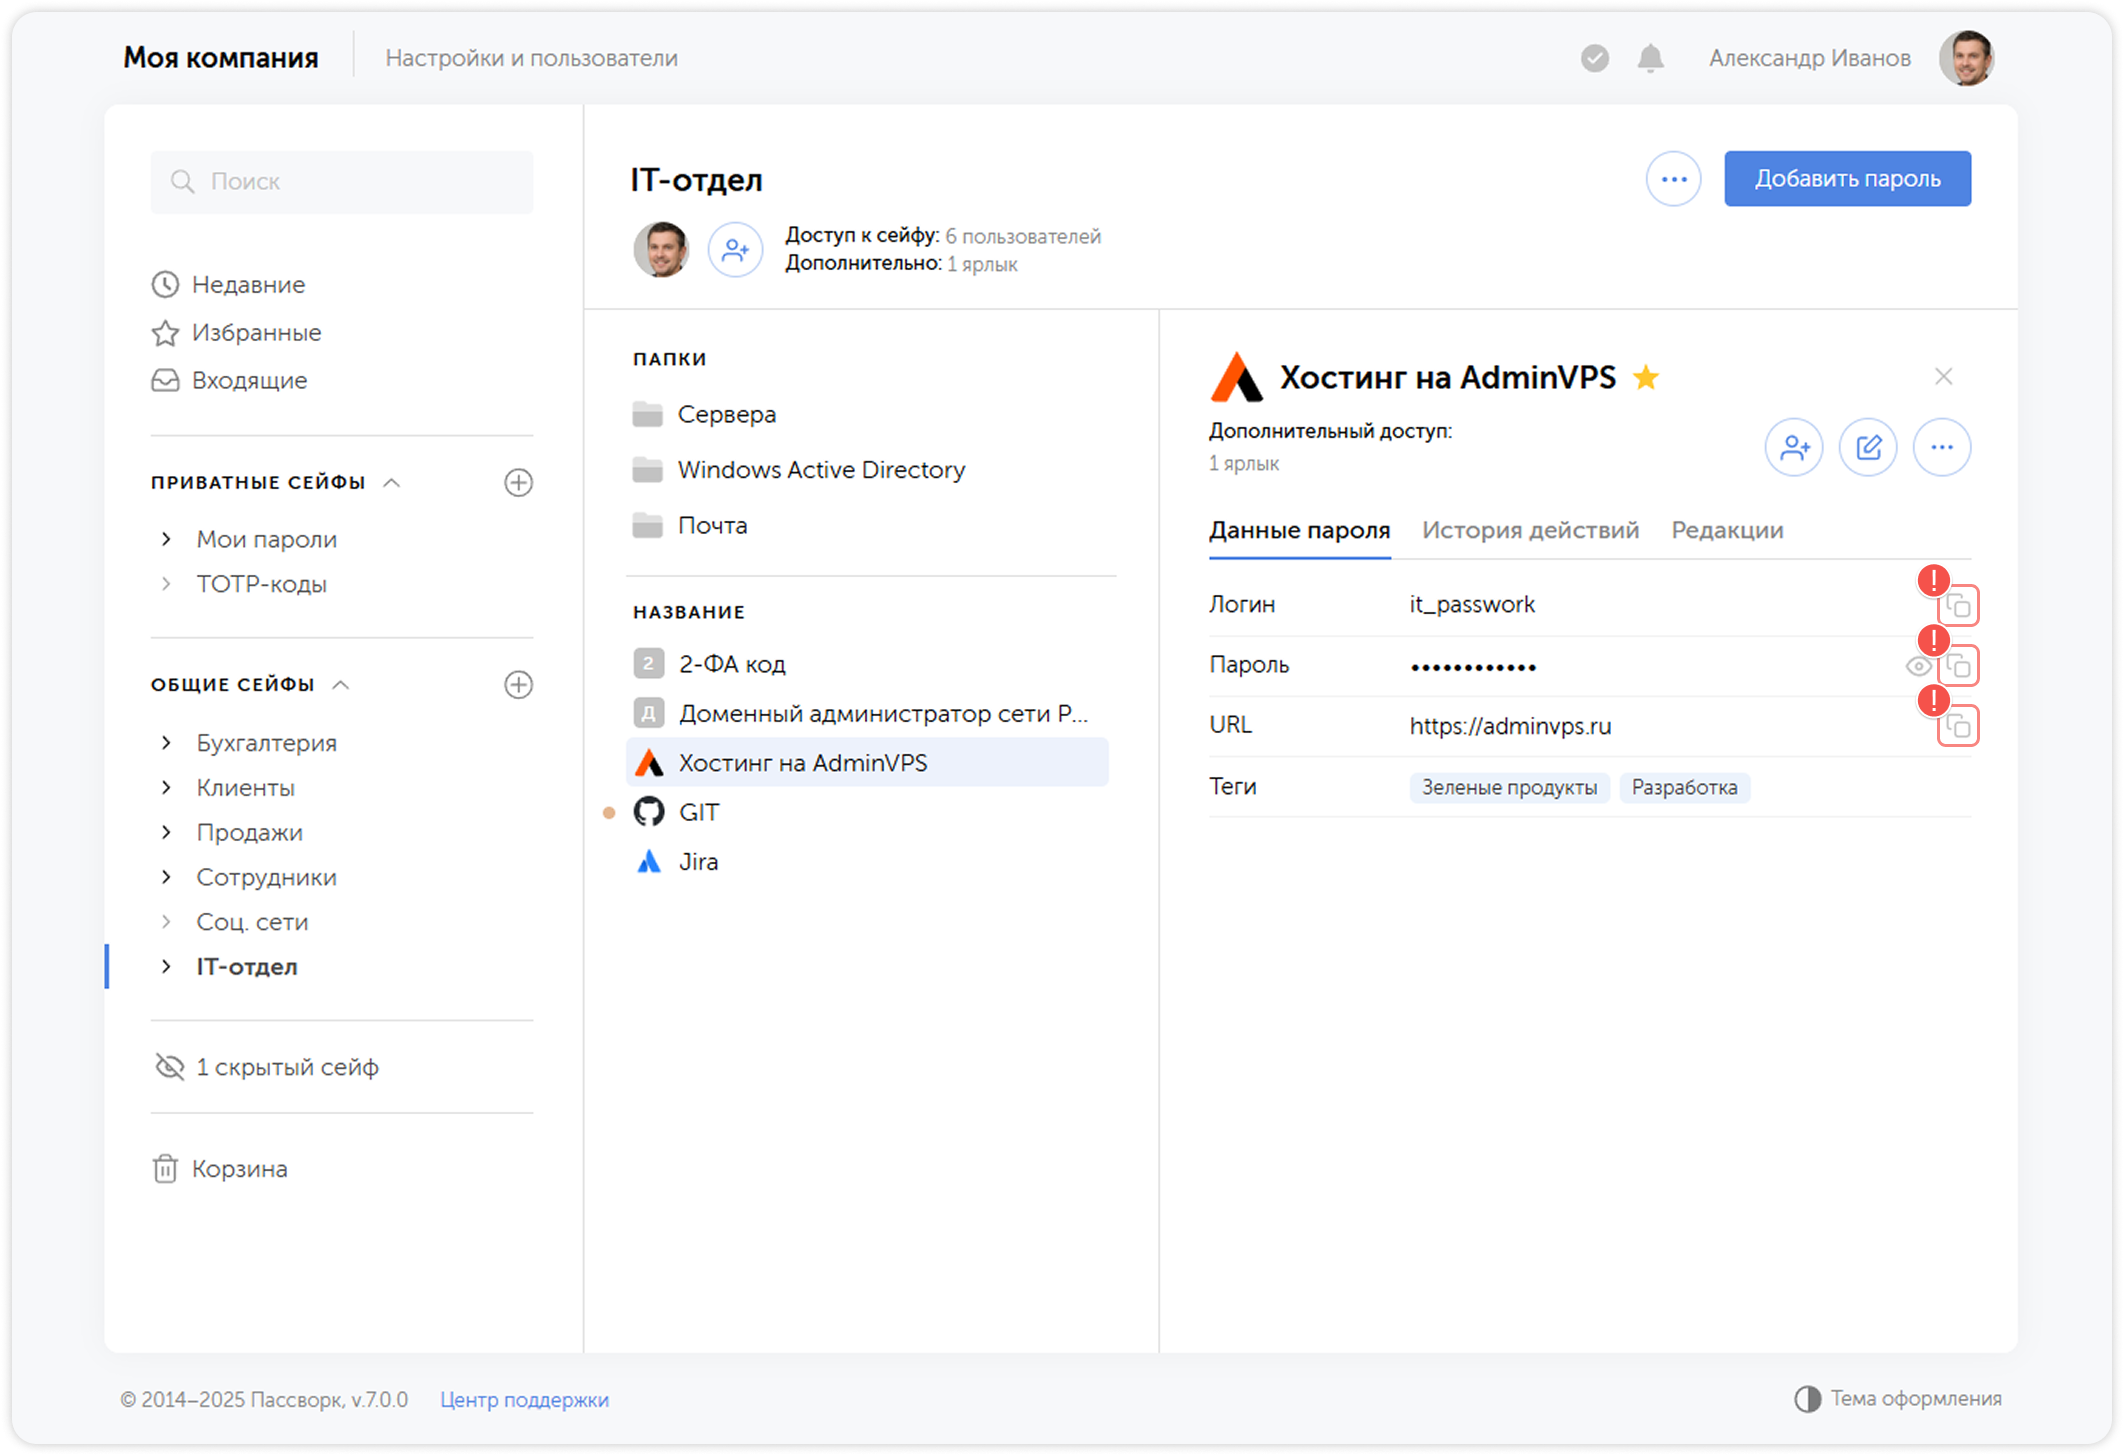Switch to Редакции tab
Viewport: 2124px width, 1456px height.
pyautogui.click(x=1727, y=530)
